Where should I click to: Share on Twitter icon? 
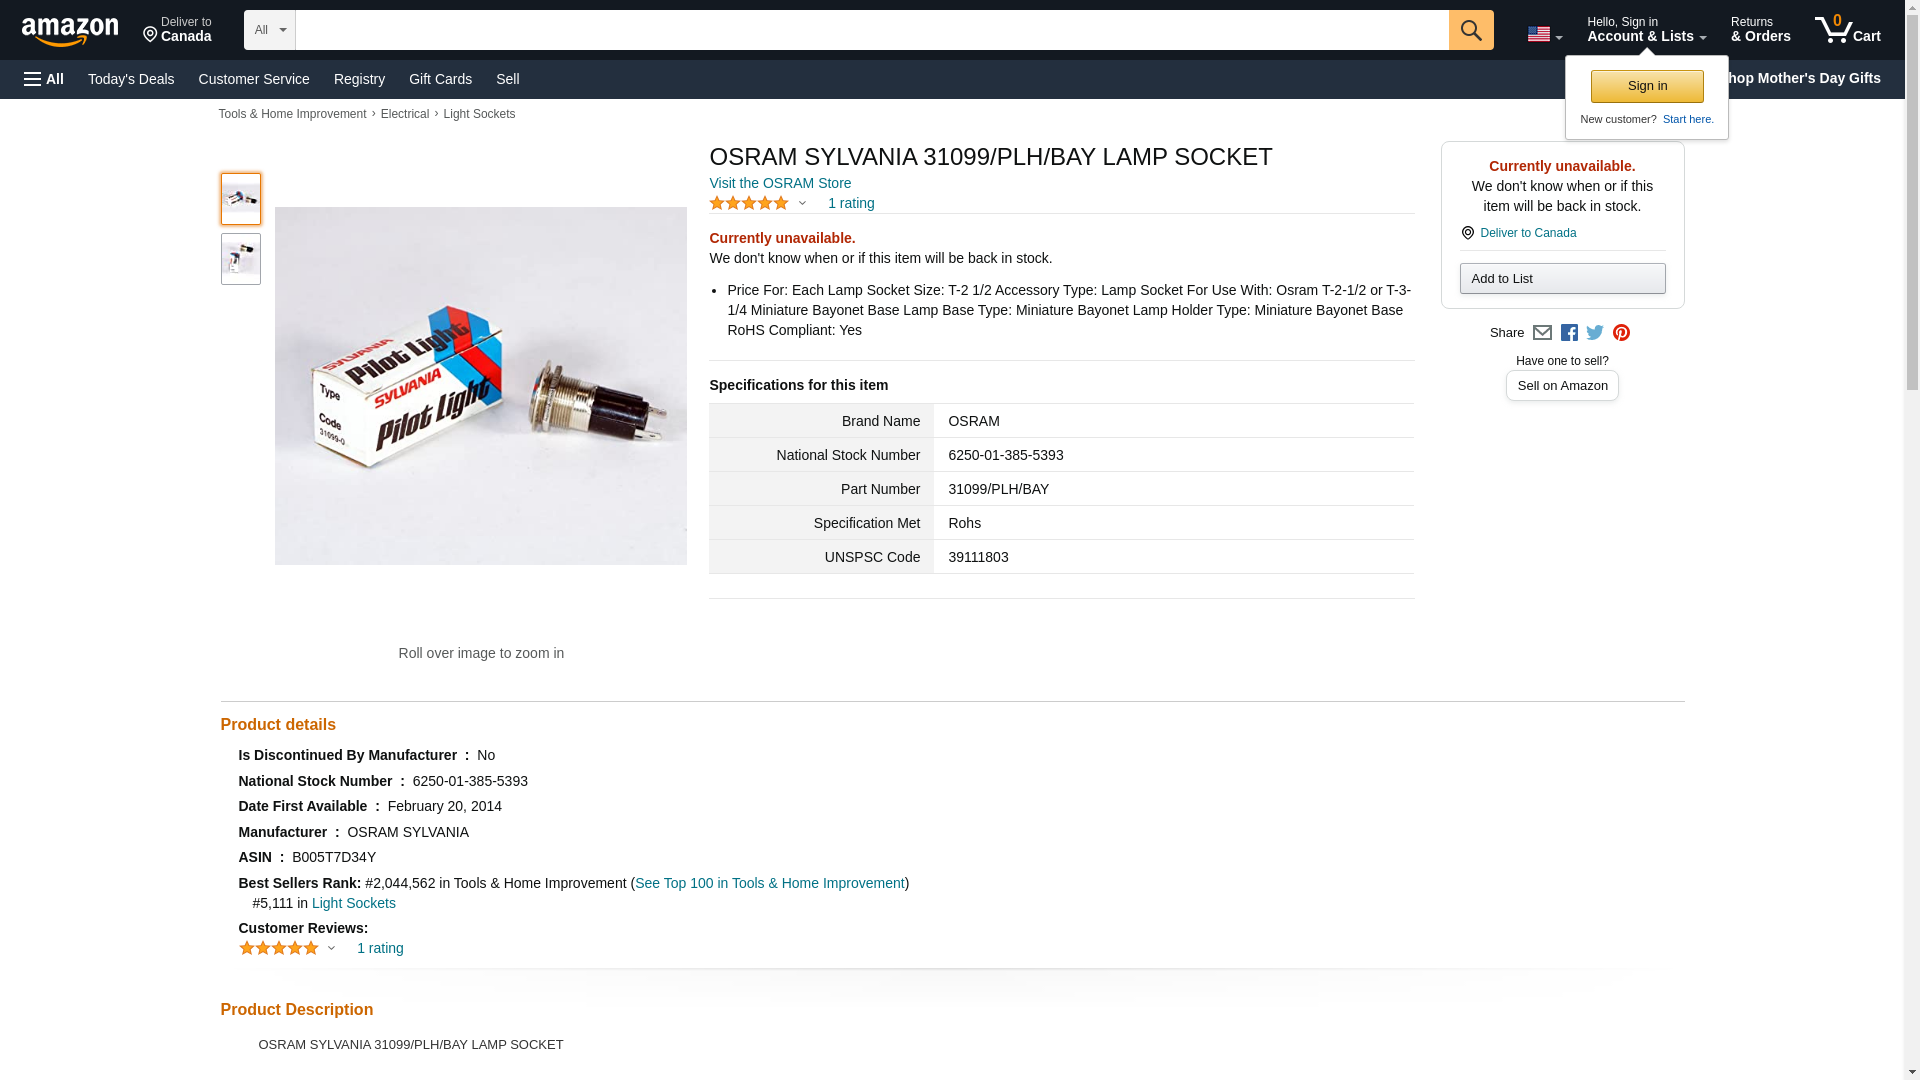pos(1595,333)
